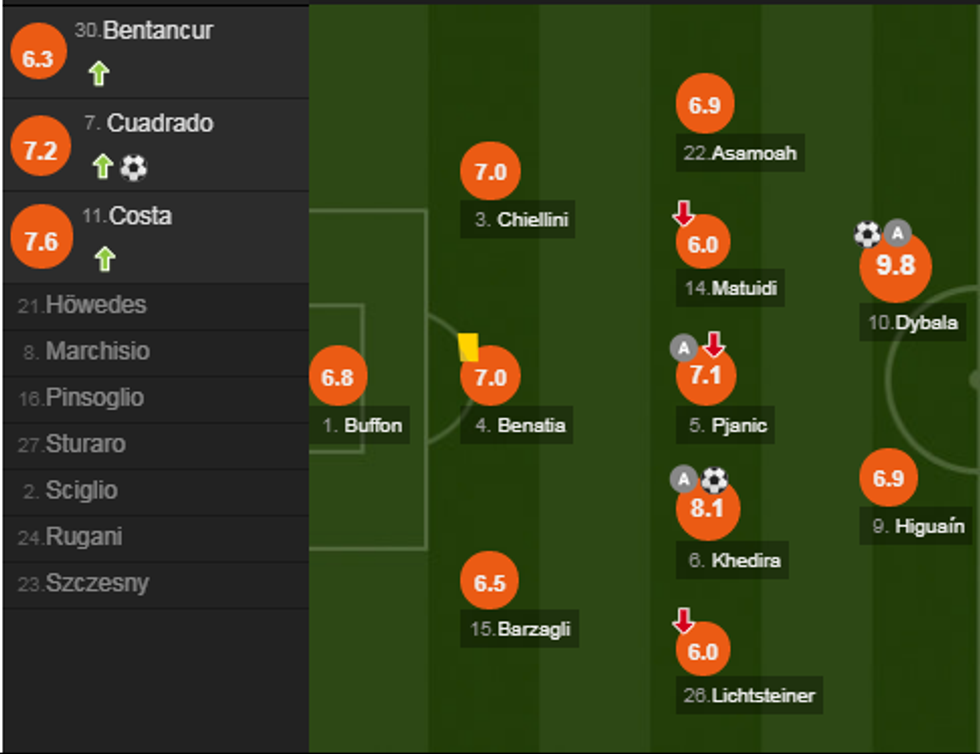Click the assist badge above Dybala
Image resolution: width=980 pixels, height=754 pixels.
click(898, 233)
